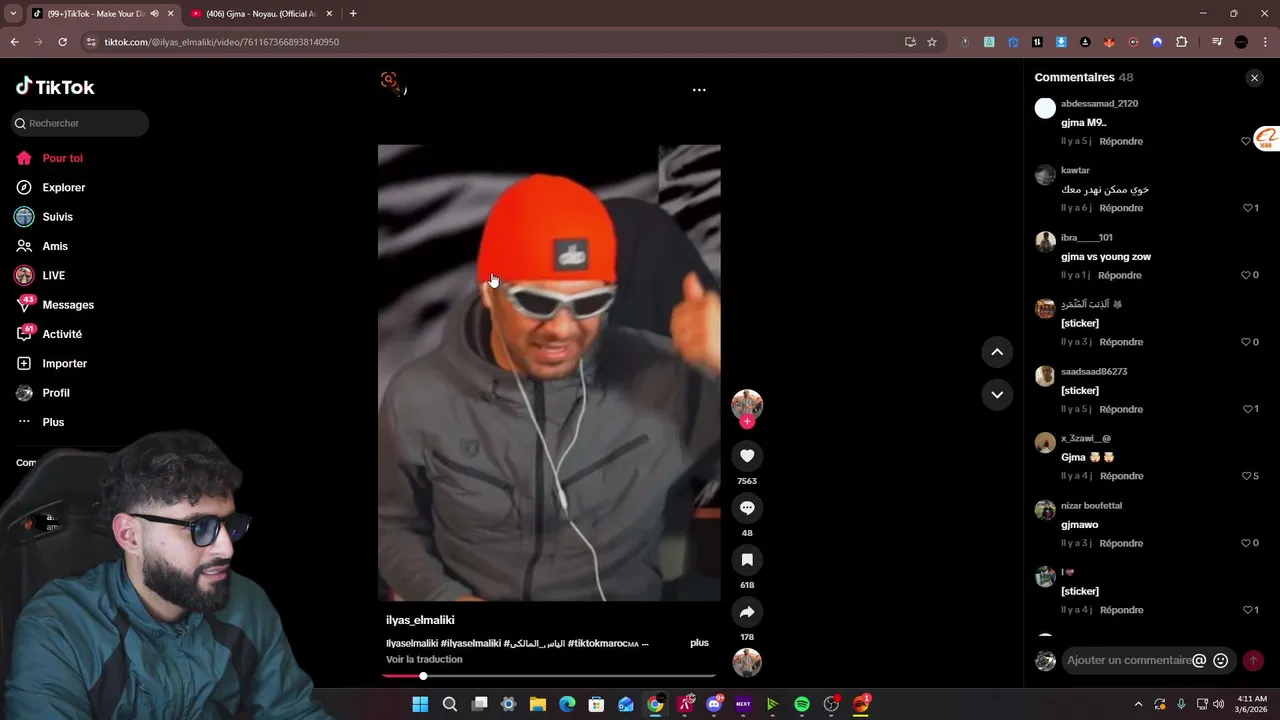This screenshot has width=1280, height=720.
Task: Open a new browser tab
Action: [353, 14]
